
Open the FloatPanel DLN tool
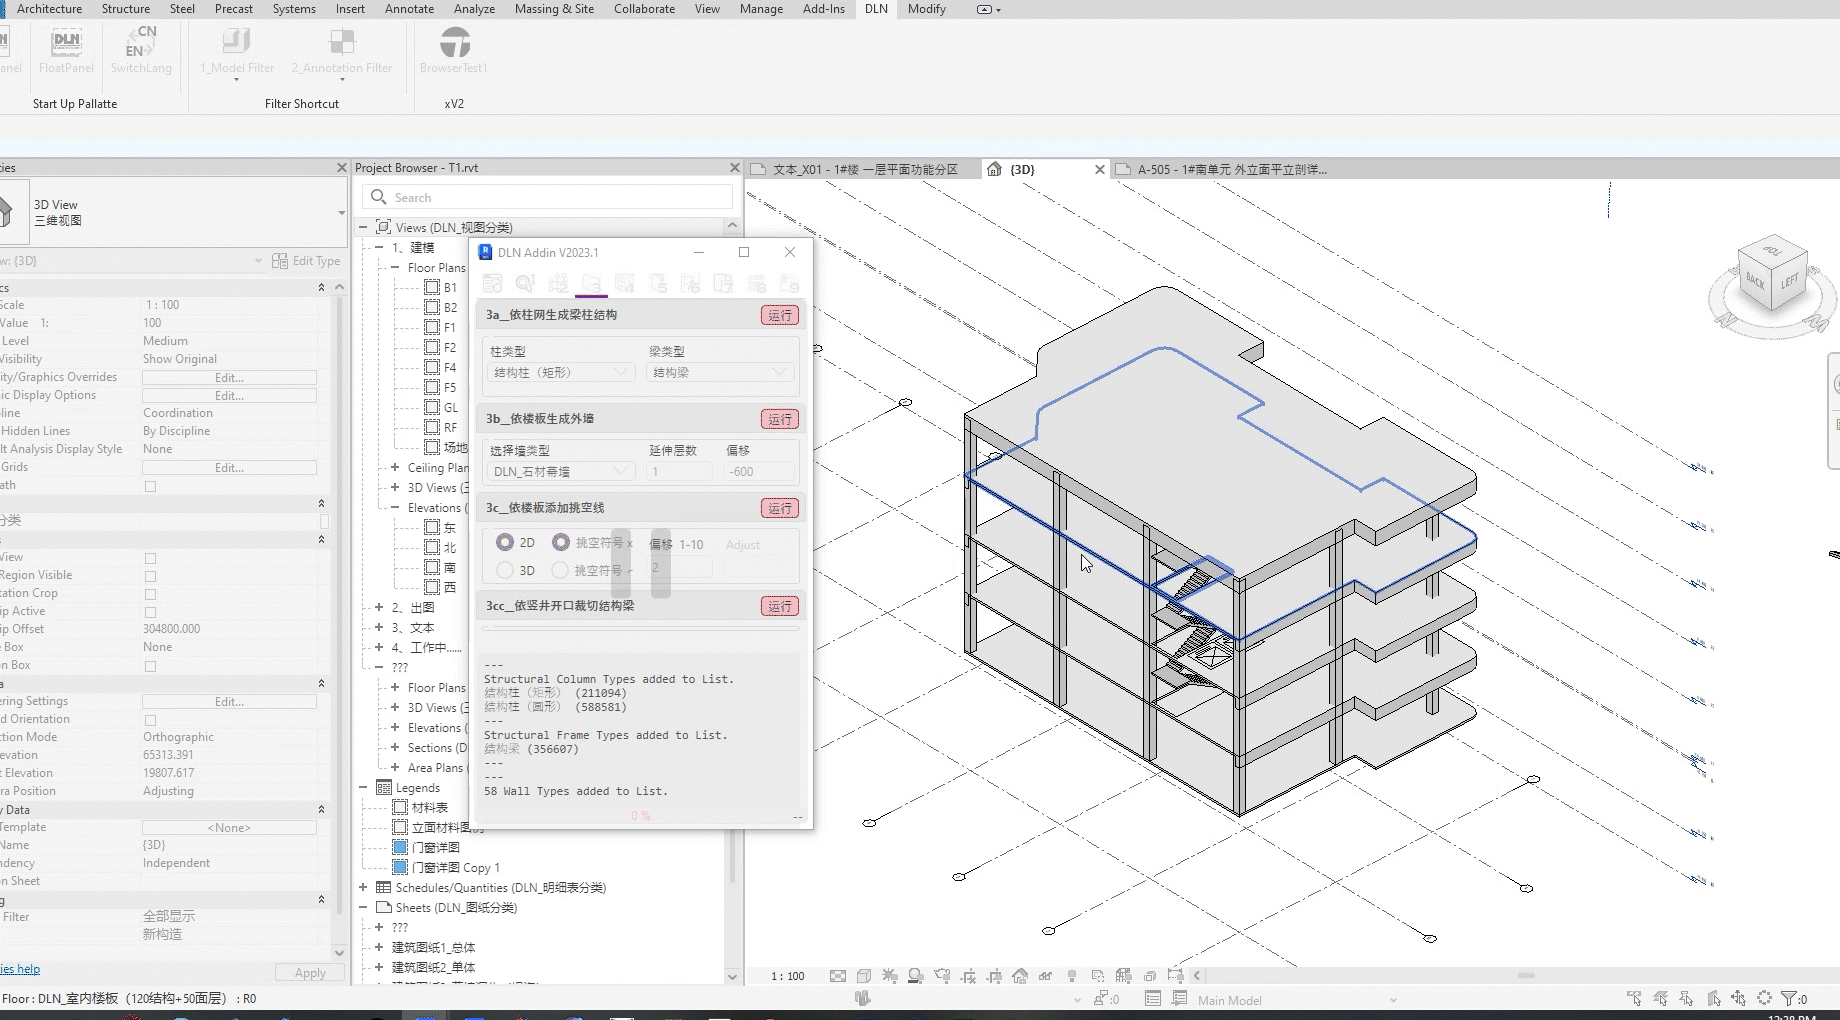tap(66, 42)
